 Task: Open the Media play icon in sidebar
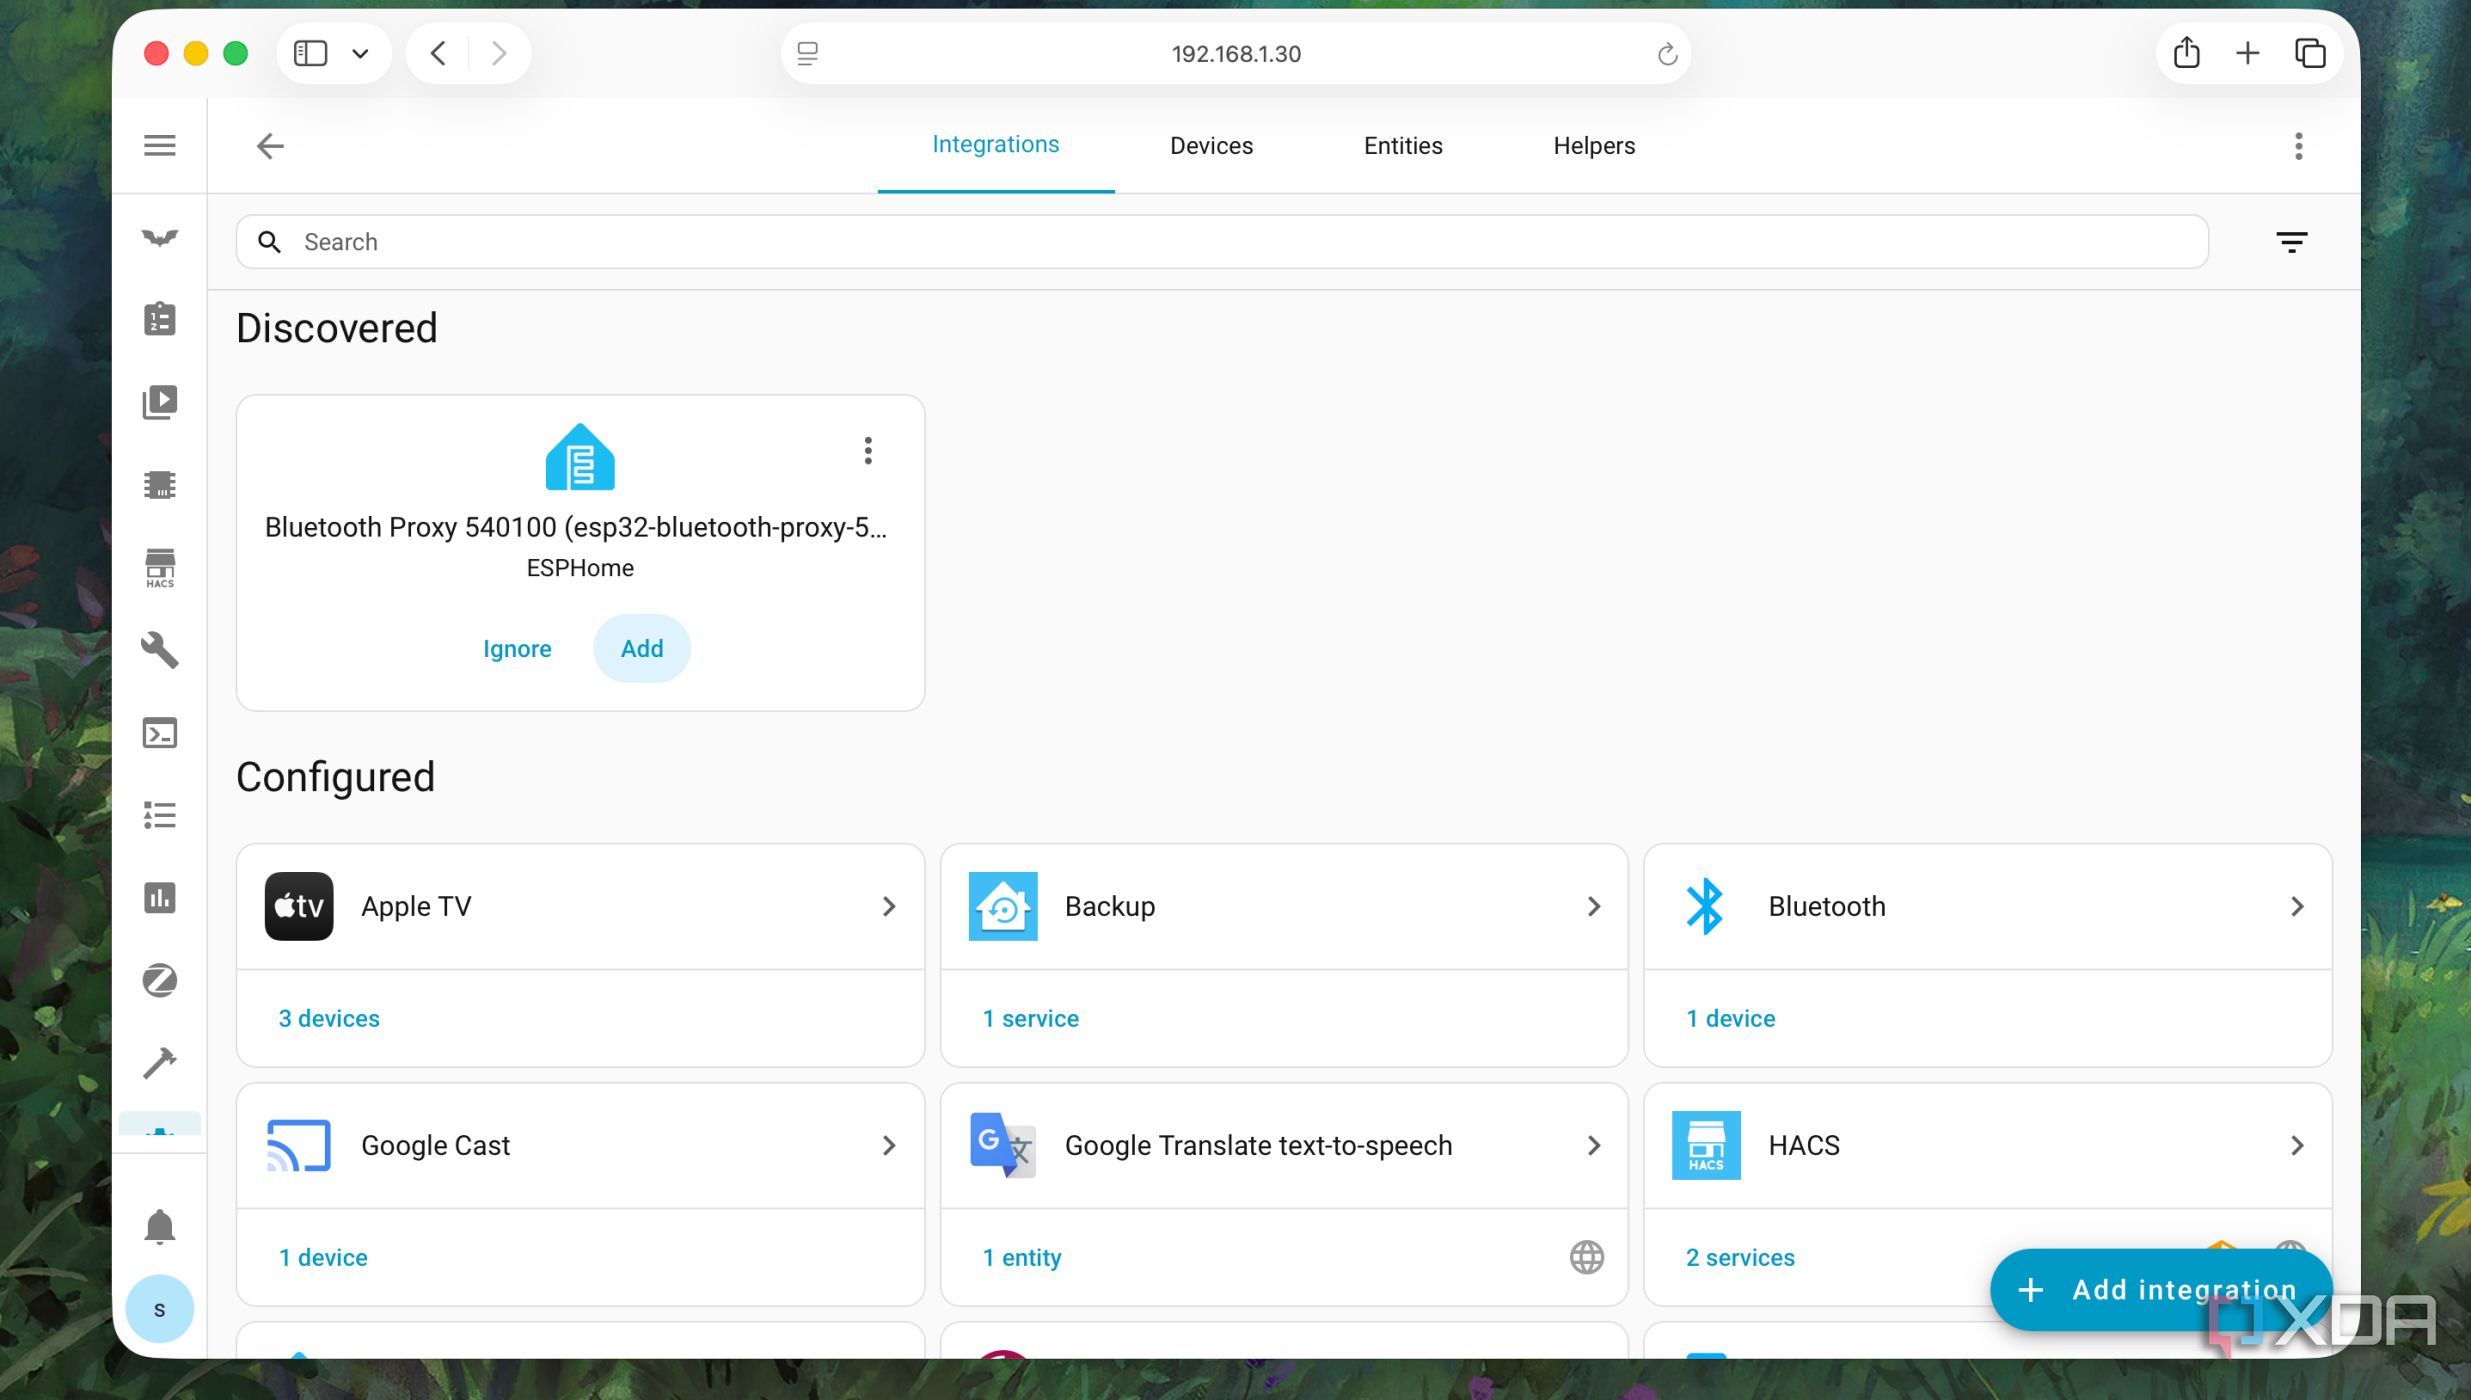point(160,402)
